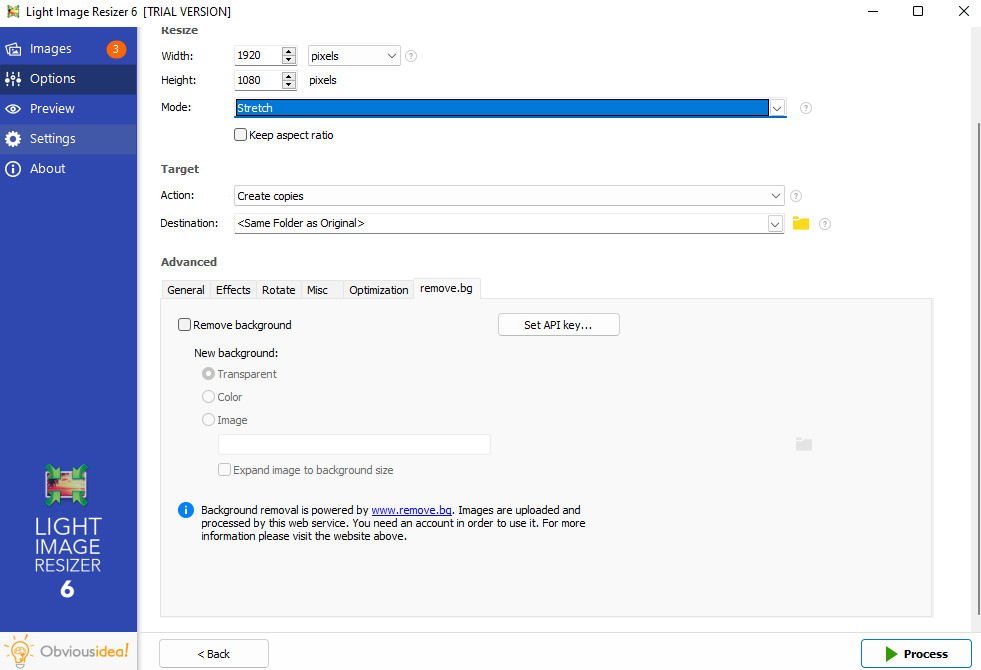Click the background image path field
The width and height of the screenshot is (981, 670).
click(x=354, y=444)
